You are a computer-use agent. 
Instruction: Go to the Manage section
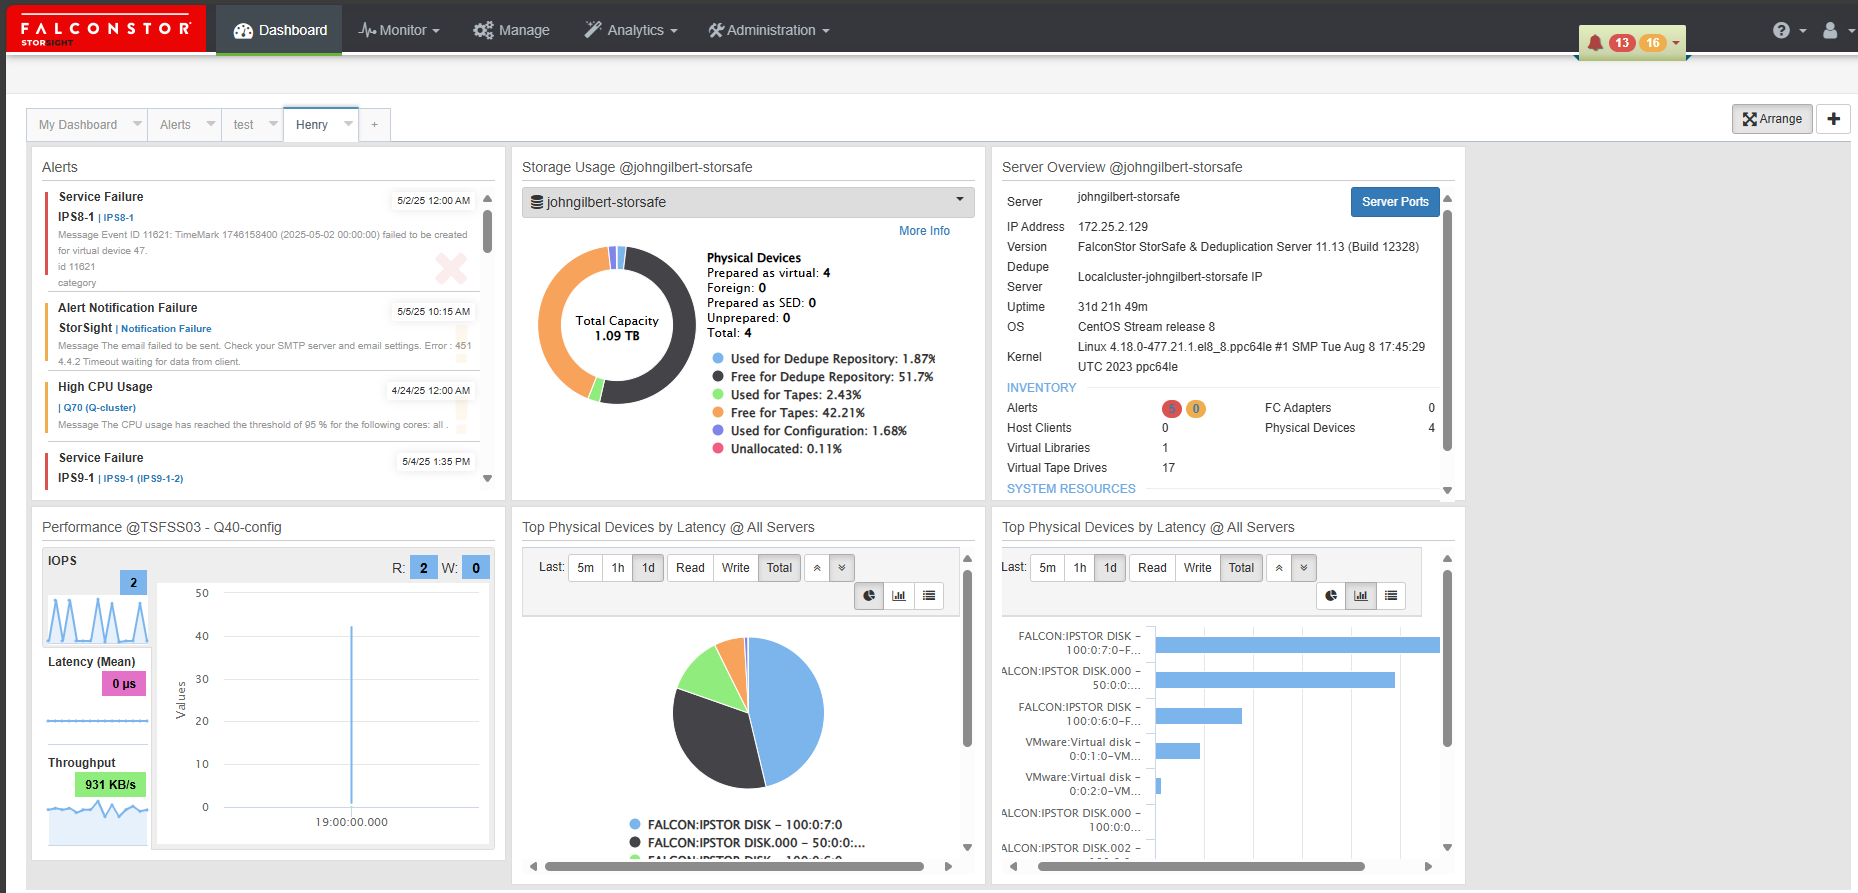tap(511, 31)
